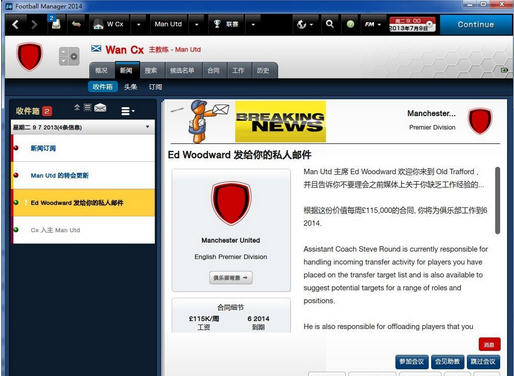The height and width of the screenshot is (376, 514).
Task: Select the 收件箱 sub-tab
Action: click(103, 87)
